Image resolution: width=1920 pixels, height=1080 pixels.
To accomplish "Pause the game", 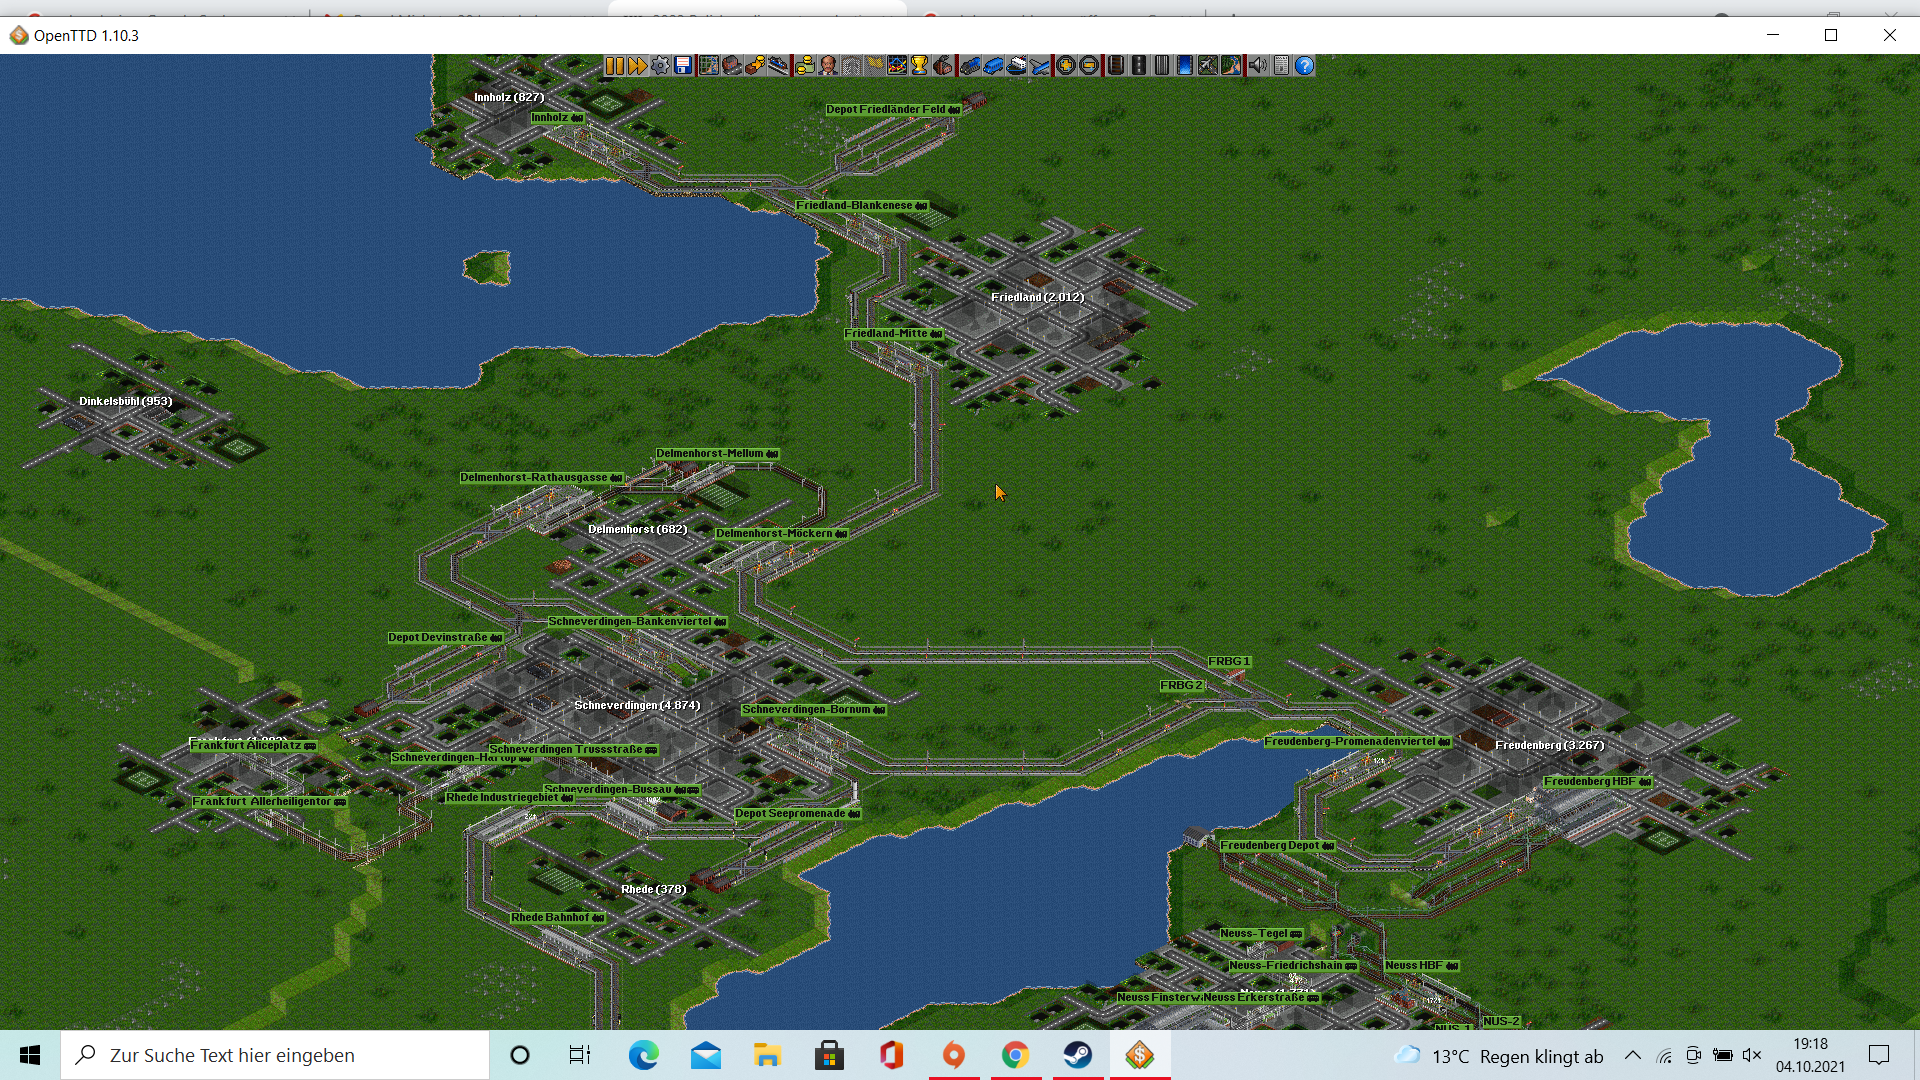I will tap(614, 66).
